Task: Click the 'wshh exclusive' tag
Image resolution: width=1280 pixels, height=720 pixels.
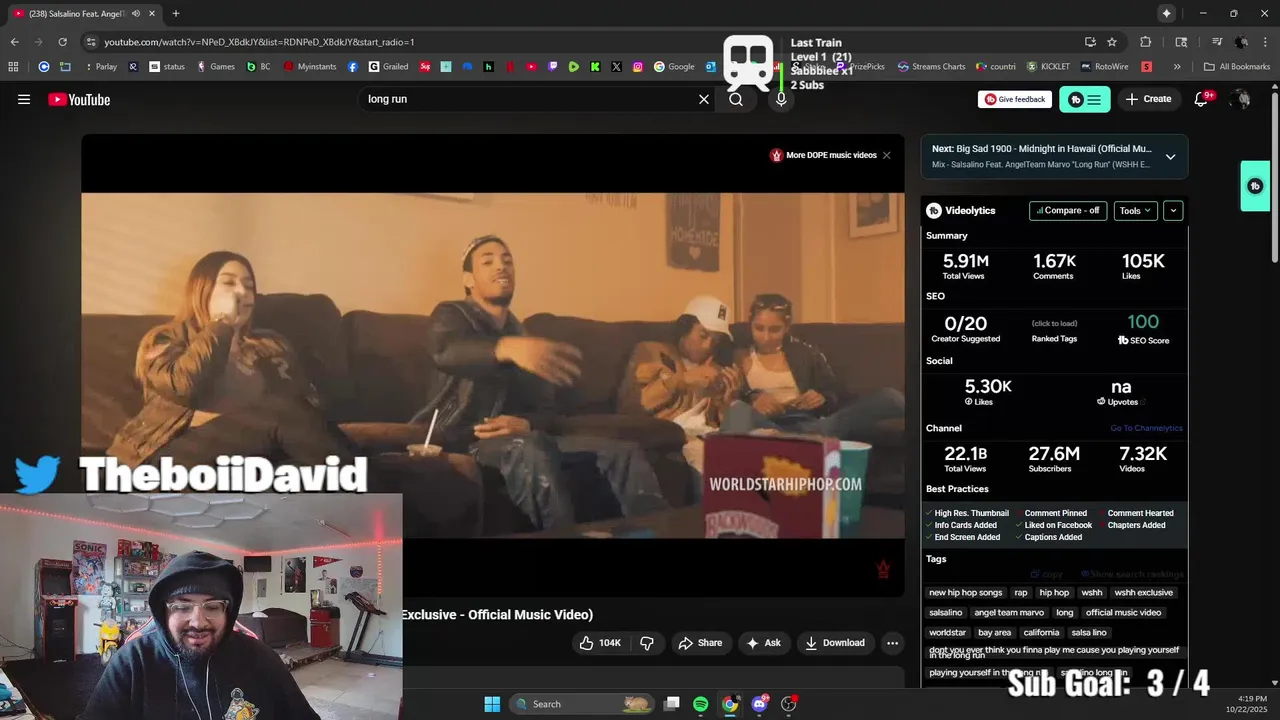Action: [1144, 593]
